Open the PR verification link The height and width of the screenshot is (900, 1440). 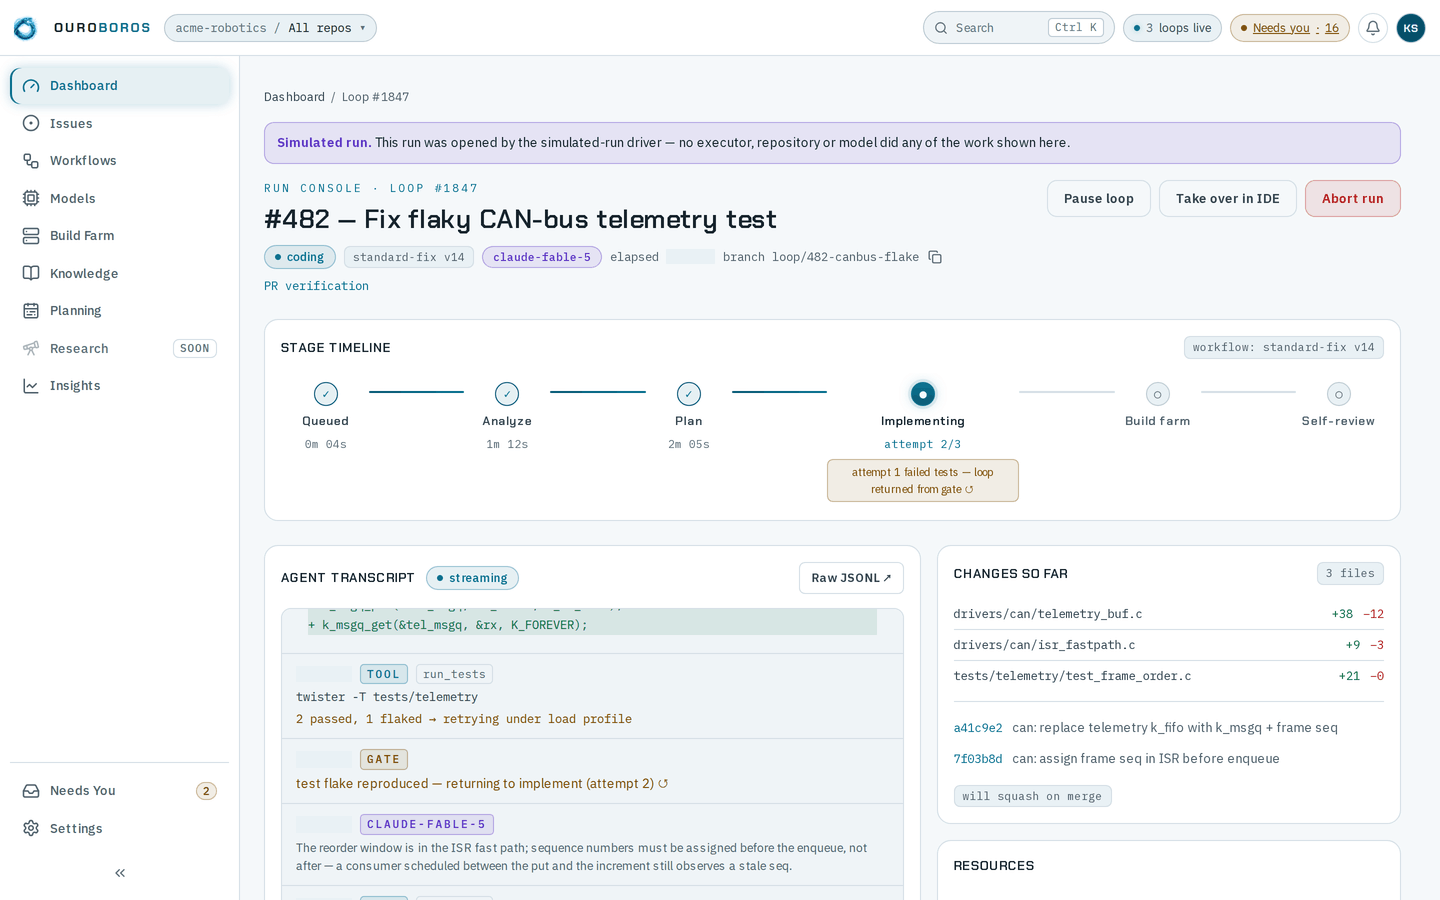(x=316, y=286)
